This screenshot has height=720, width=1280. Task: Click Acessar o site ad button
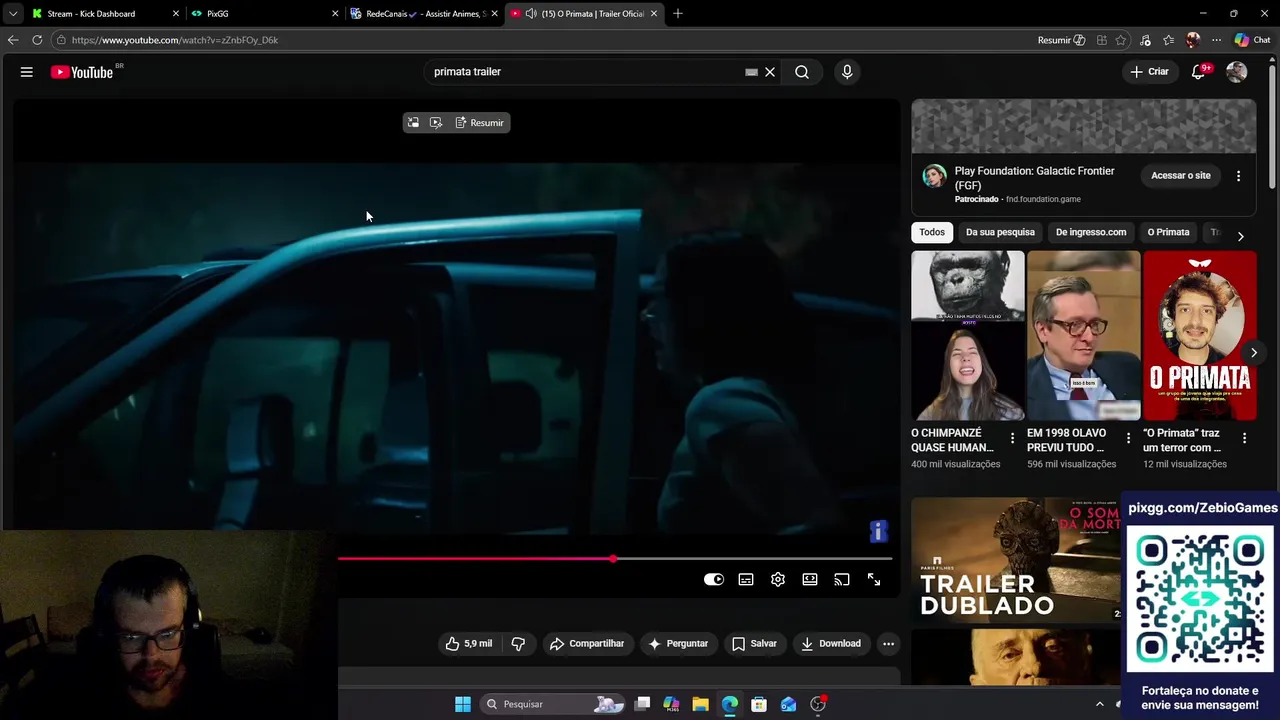(1181, 176)
